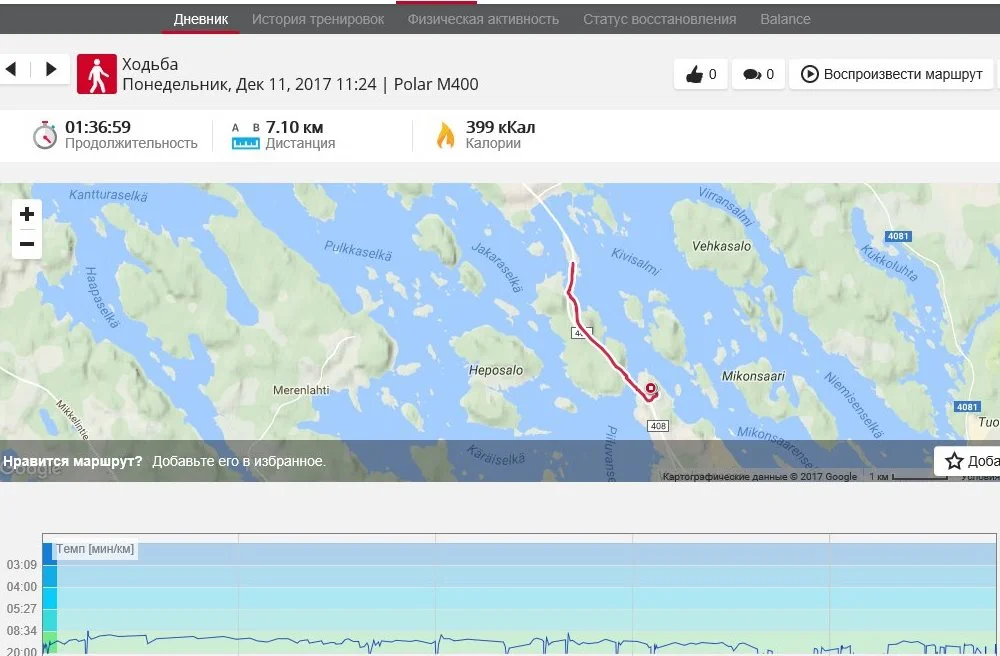Go to next training with right arrow
1000x656 pixels.
pos(51,68)
